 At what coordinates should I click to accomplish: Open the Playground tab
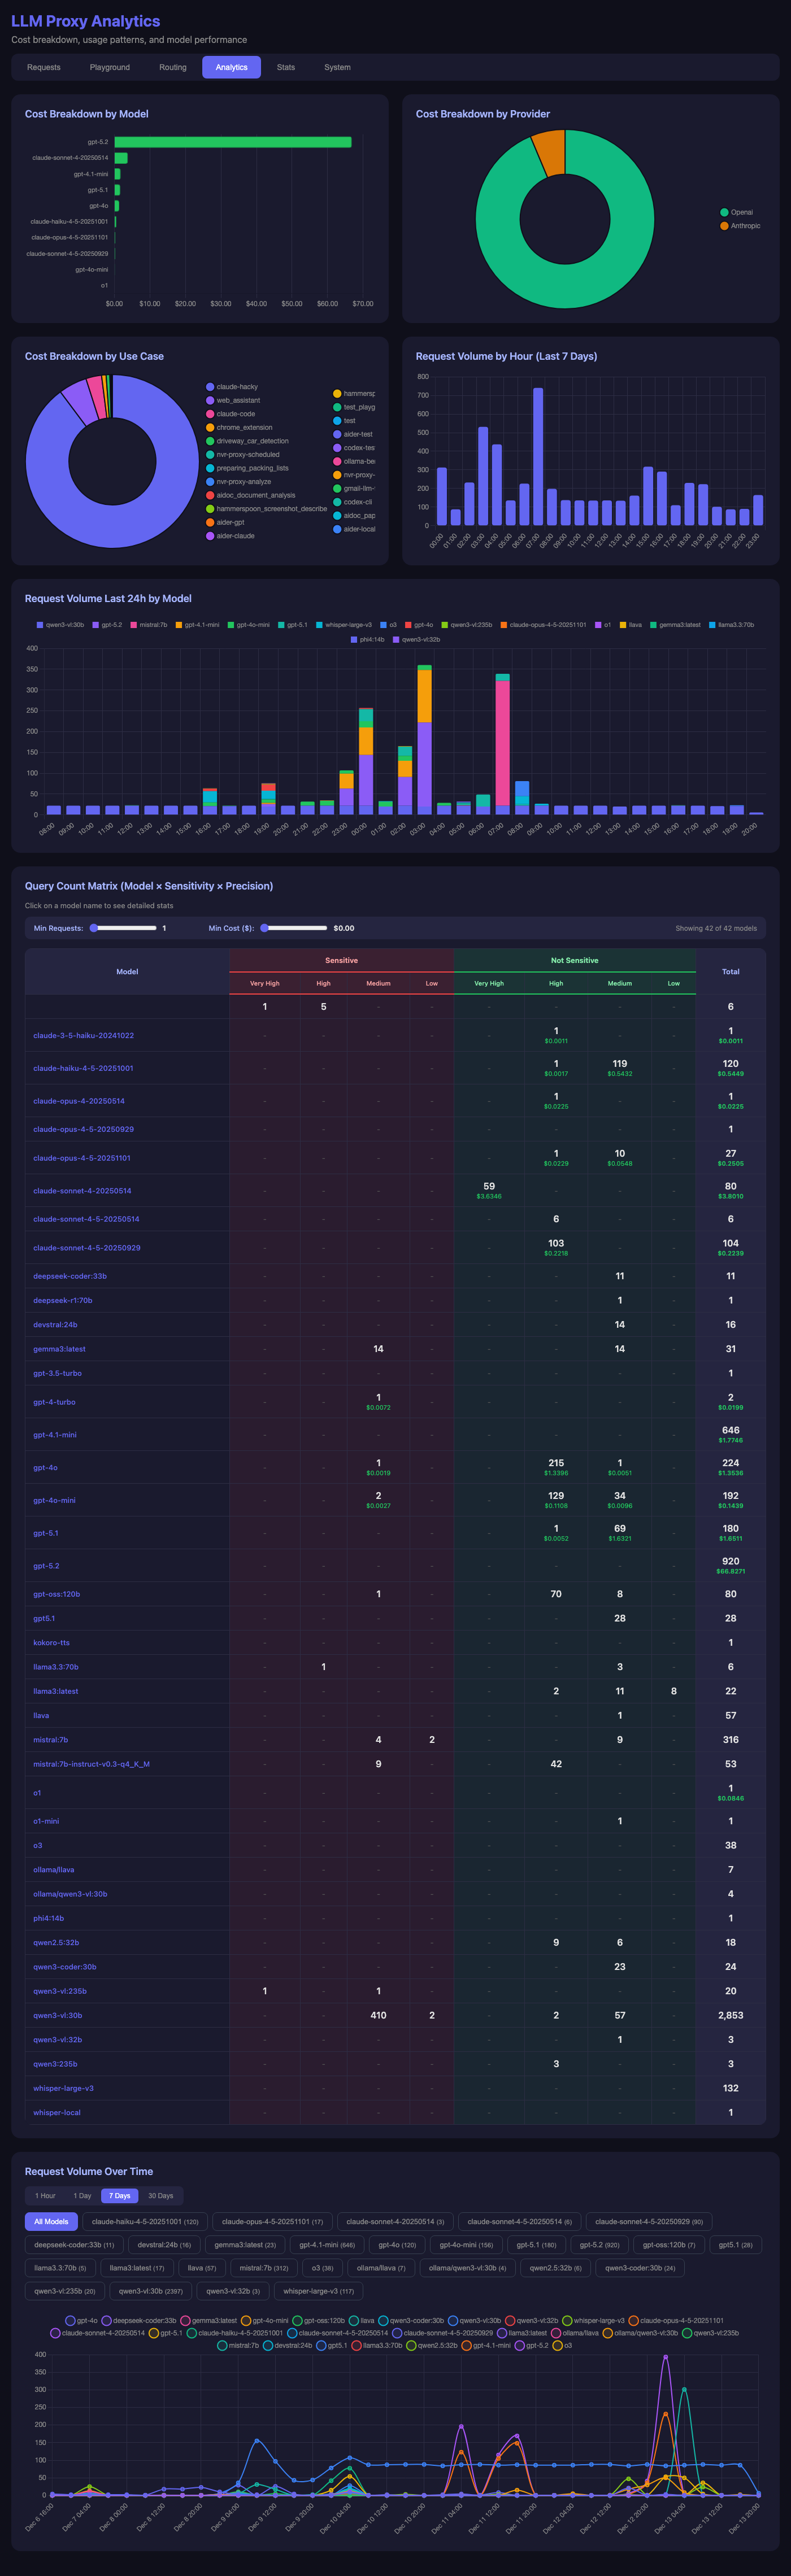coord(109,67)
